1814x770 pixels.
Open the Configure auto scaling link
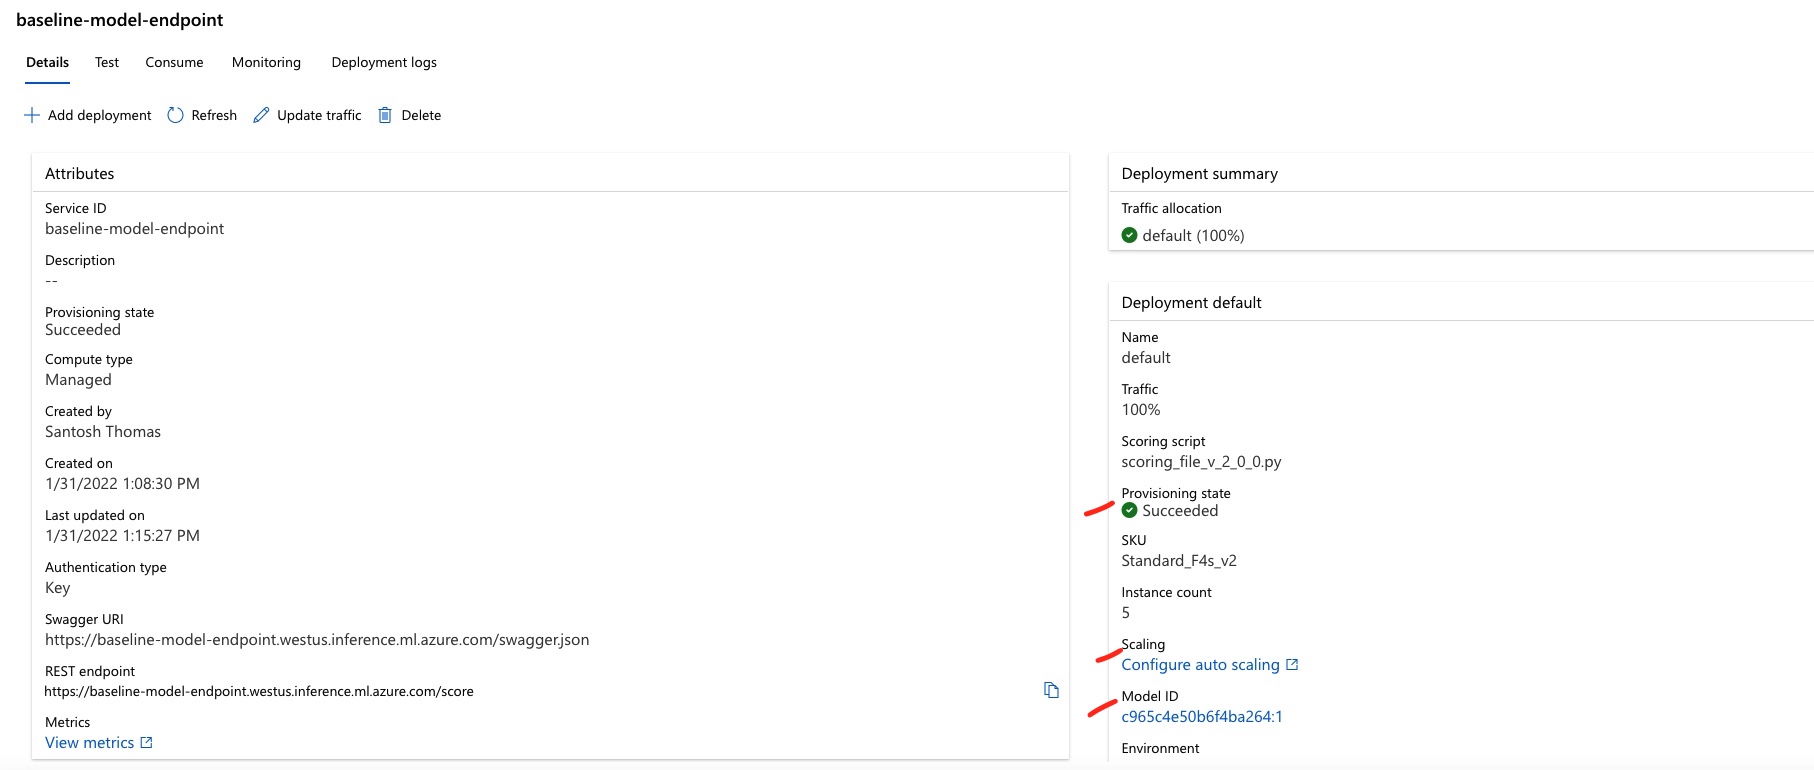point(1200,664)
